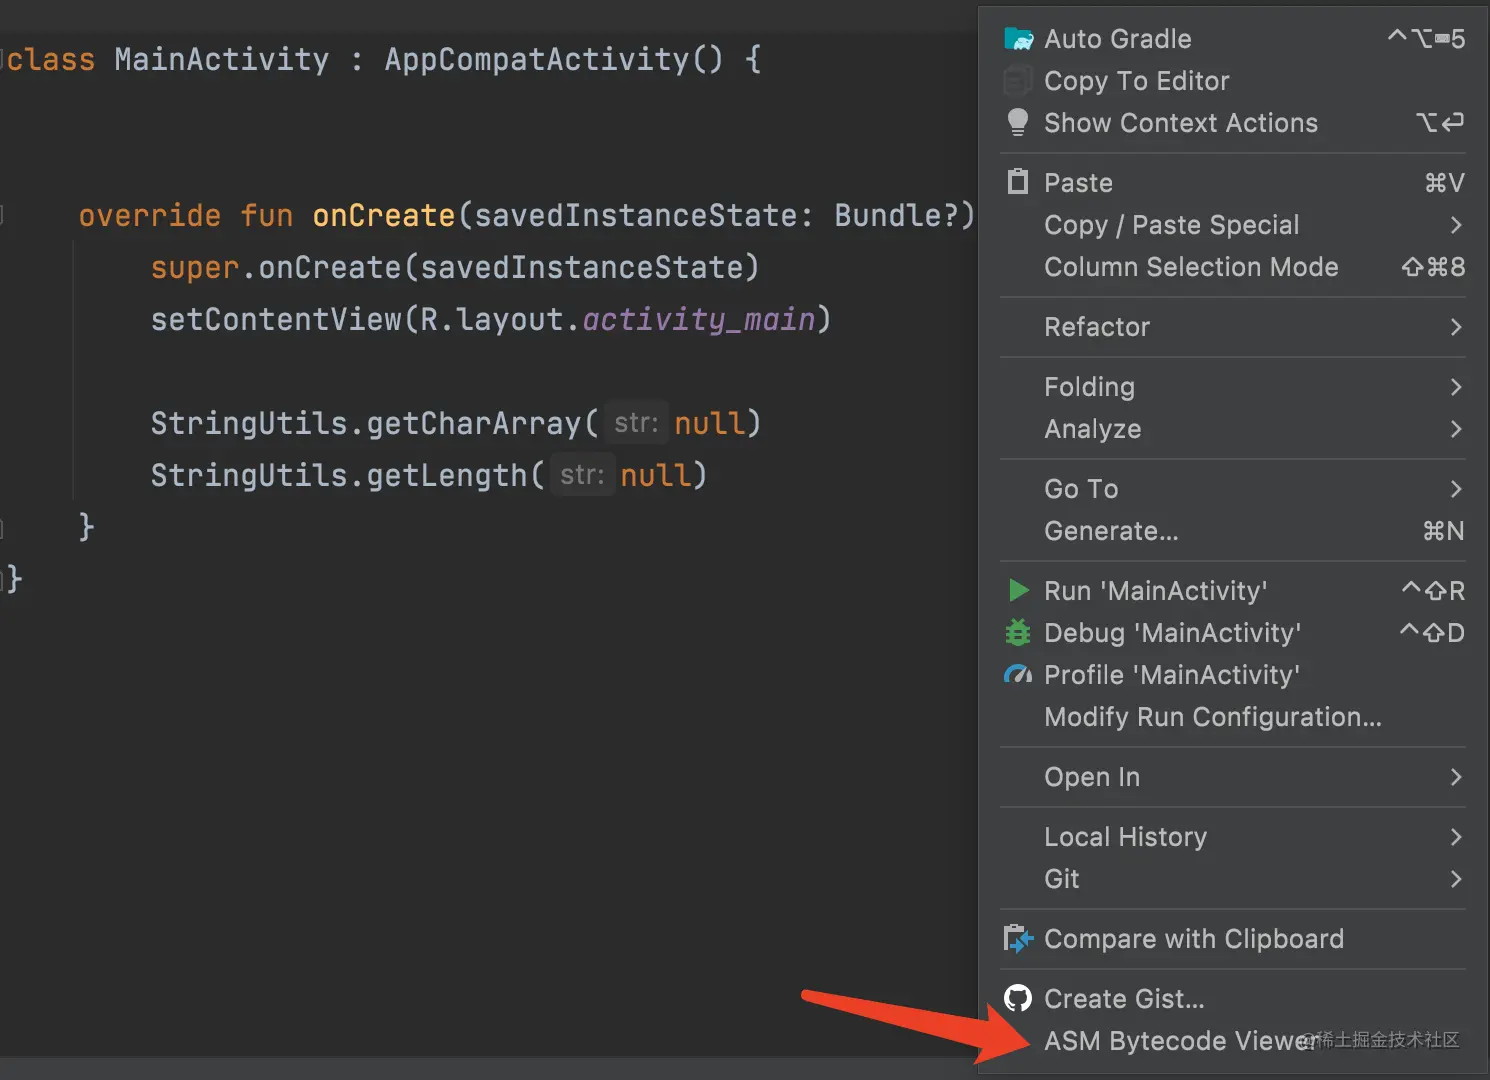The width and height of the screenshot is (1490, 1080).
Task: Click the onCreate function name in code
Action: 384,216
